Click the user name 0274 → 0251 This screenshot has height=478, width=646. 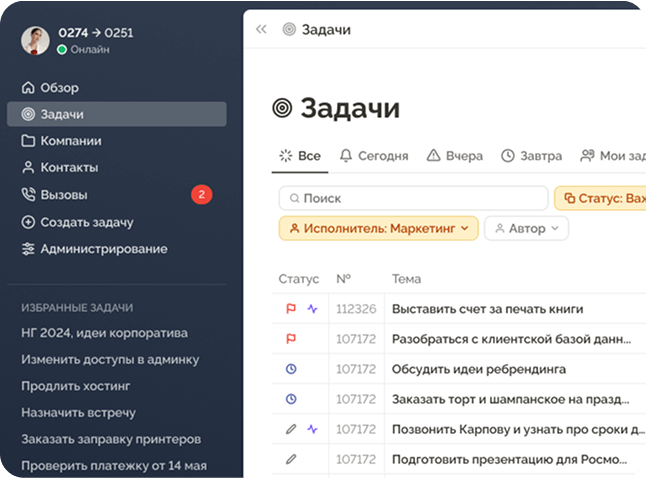tap(96, 33)
